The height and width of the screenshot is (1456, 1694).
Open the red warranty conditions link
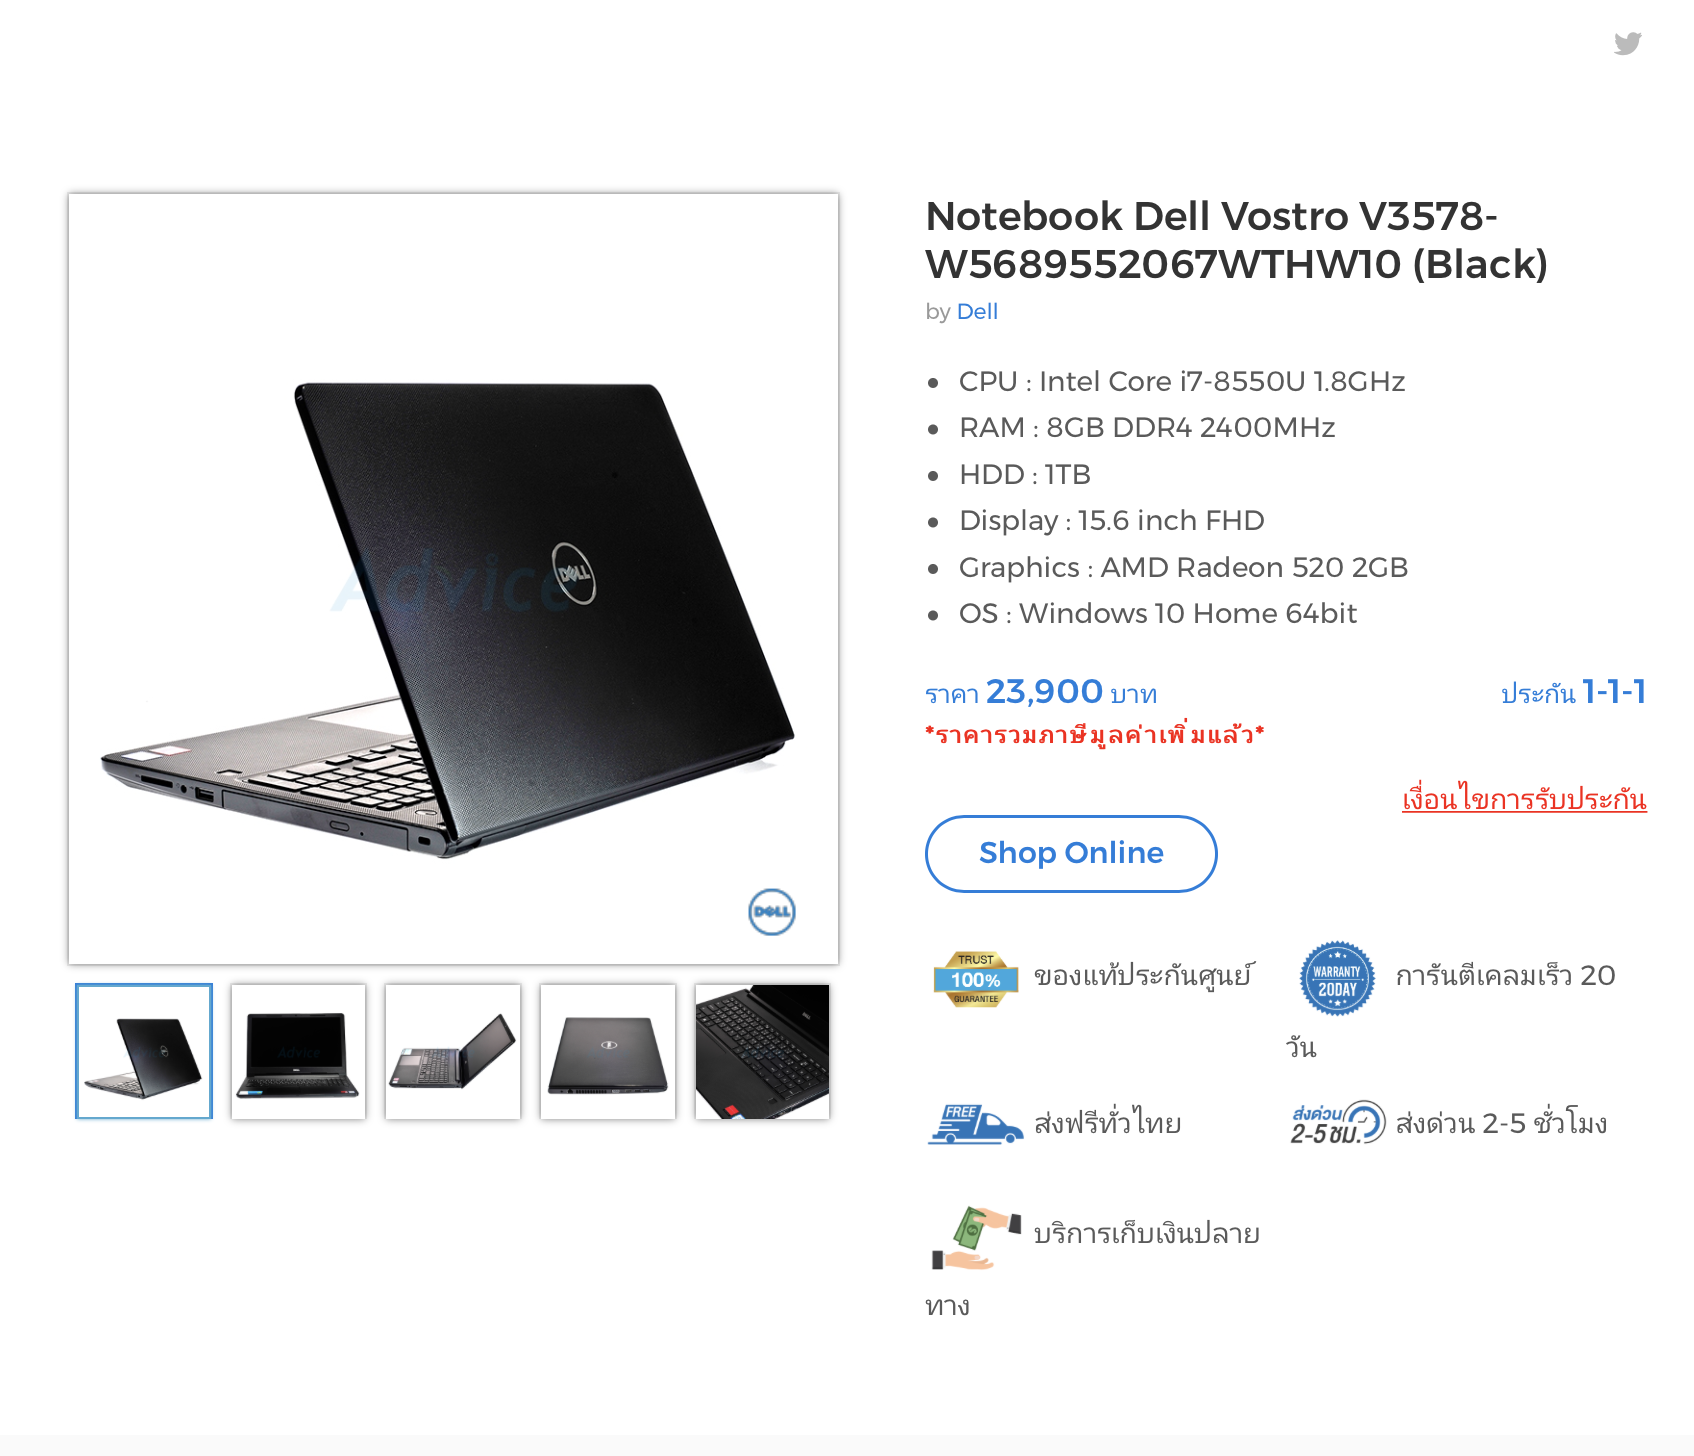1524,799
